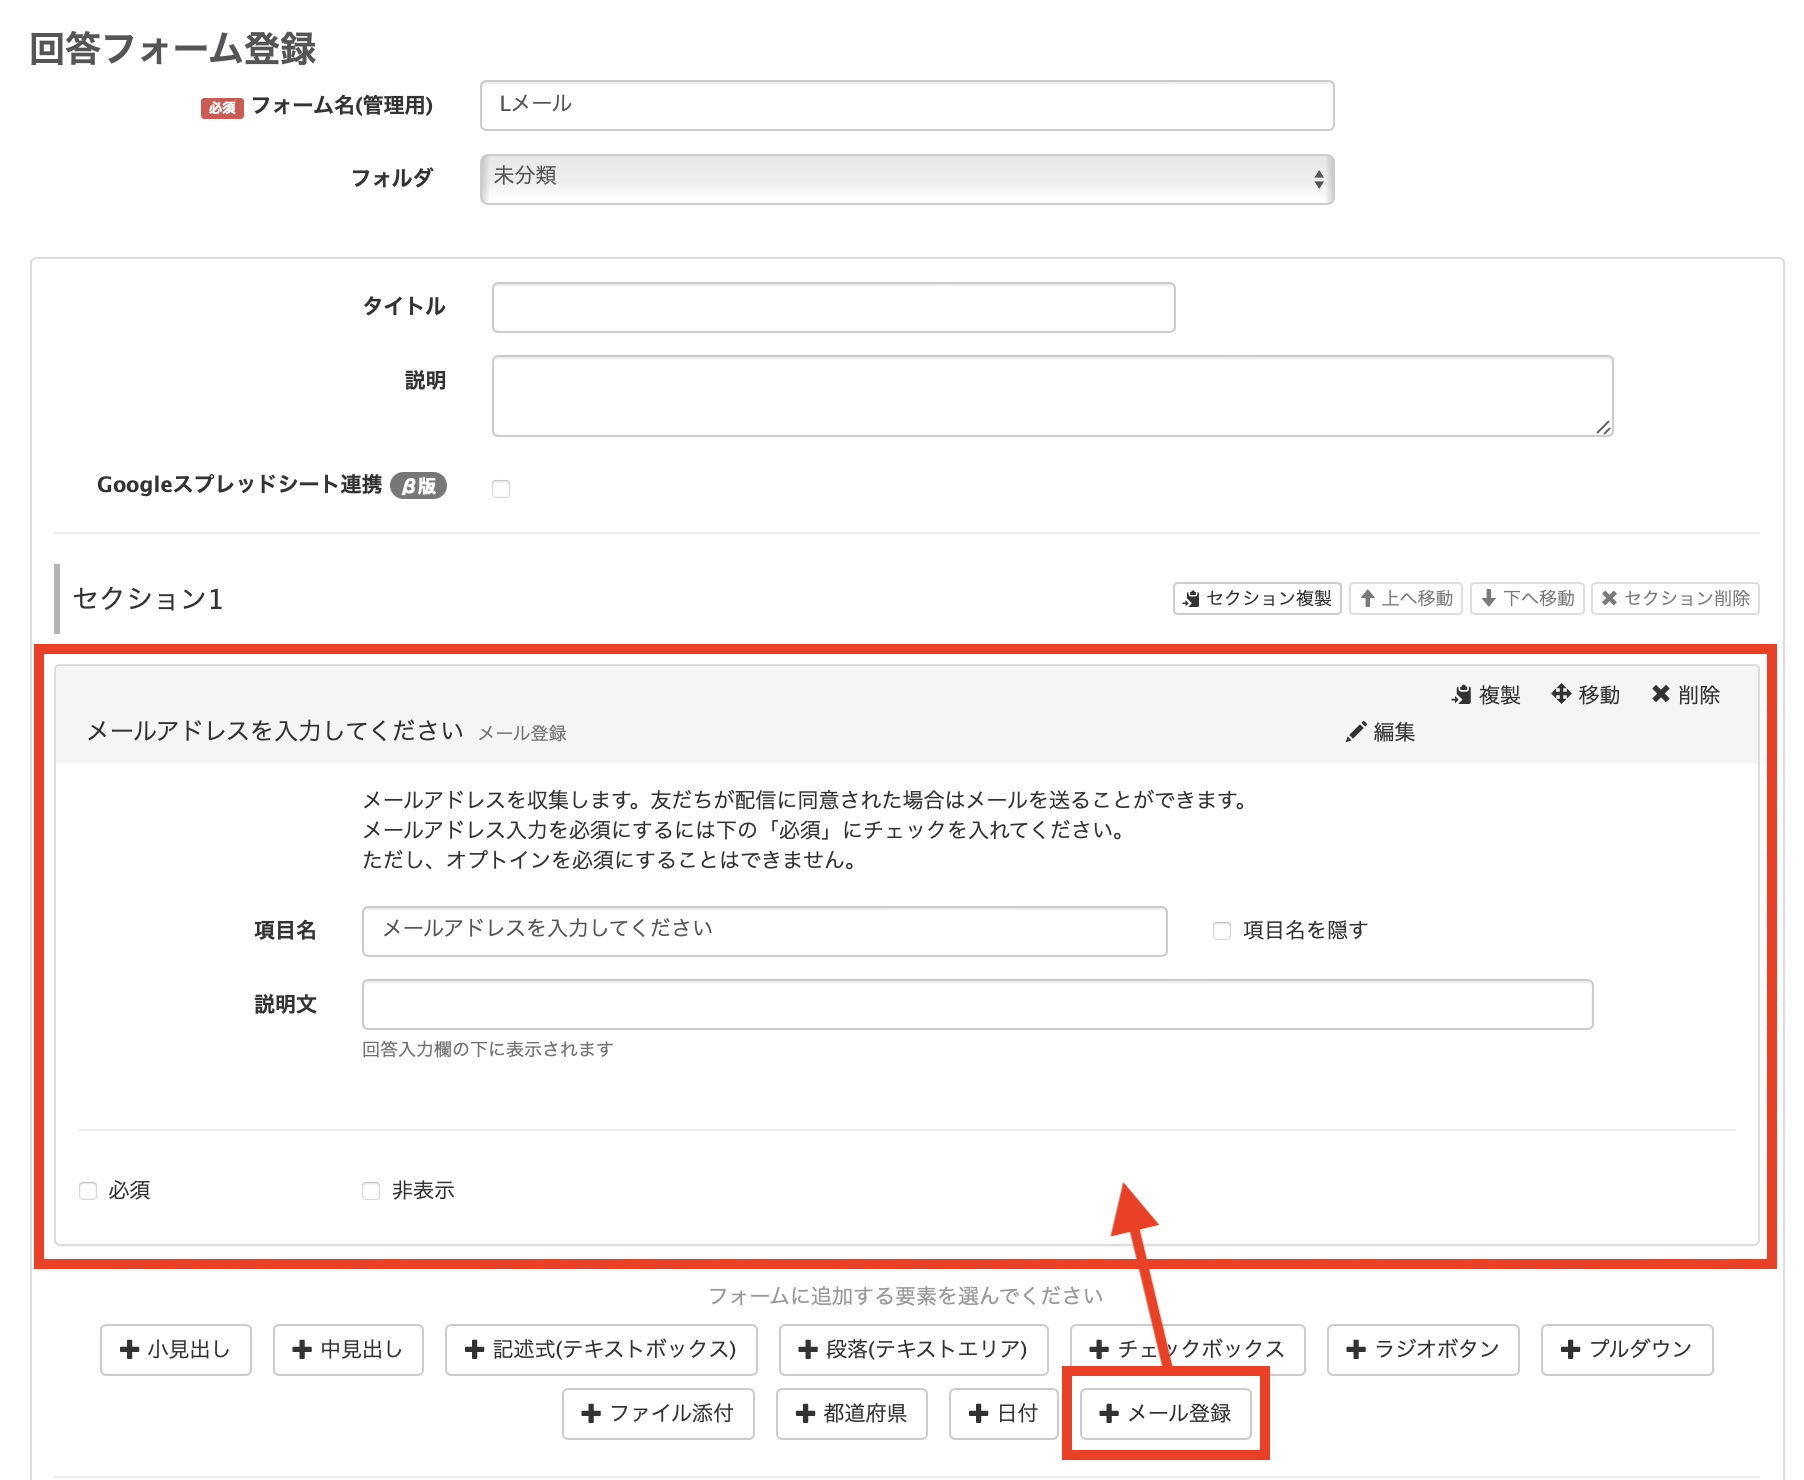Viewport: 1804px width, 1480px height.
Task: Click the 説明文 text field
Action: click(x=977, y=1004)
